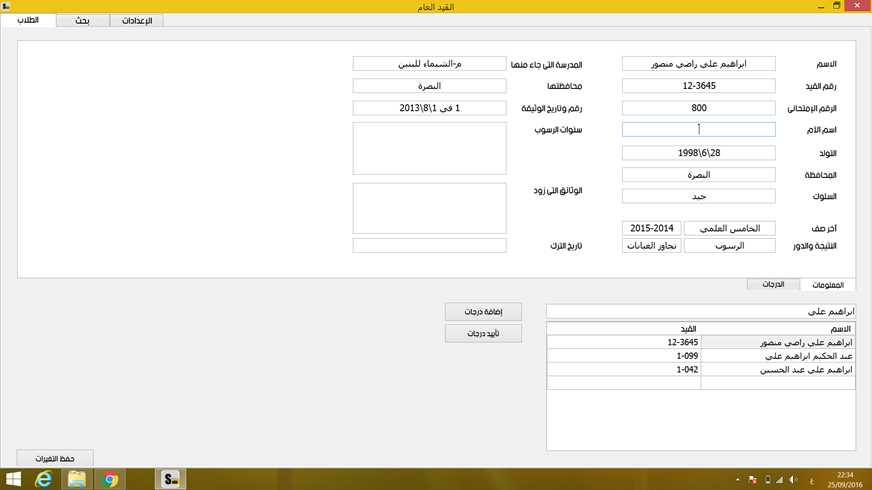This screenshot has width=872, height=490.
Task: Open the الإعدادات tab
Action: coord(136,20)
